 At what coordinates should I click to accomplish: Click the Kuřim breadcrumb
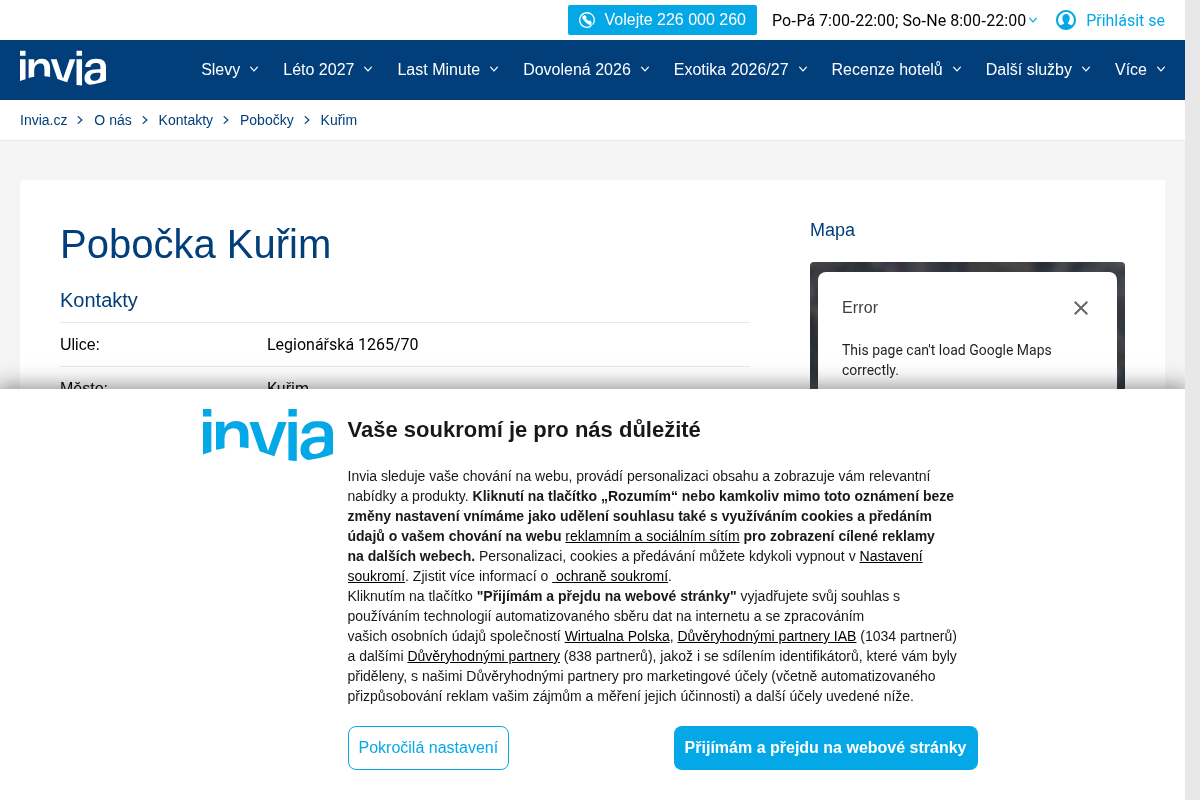click(x=339, y=120)
